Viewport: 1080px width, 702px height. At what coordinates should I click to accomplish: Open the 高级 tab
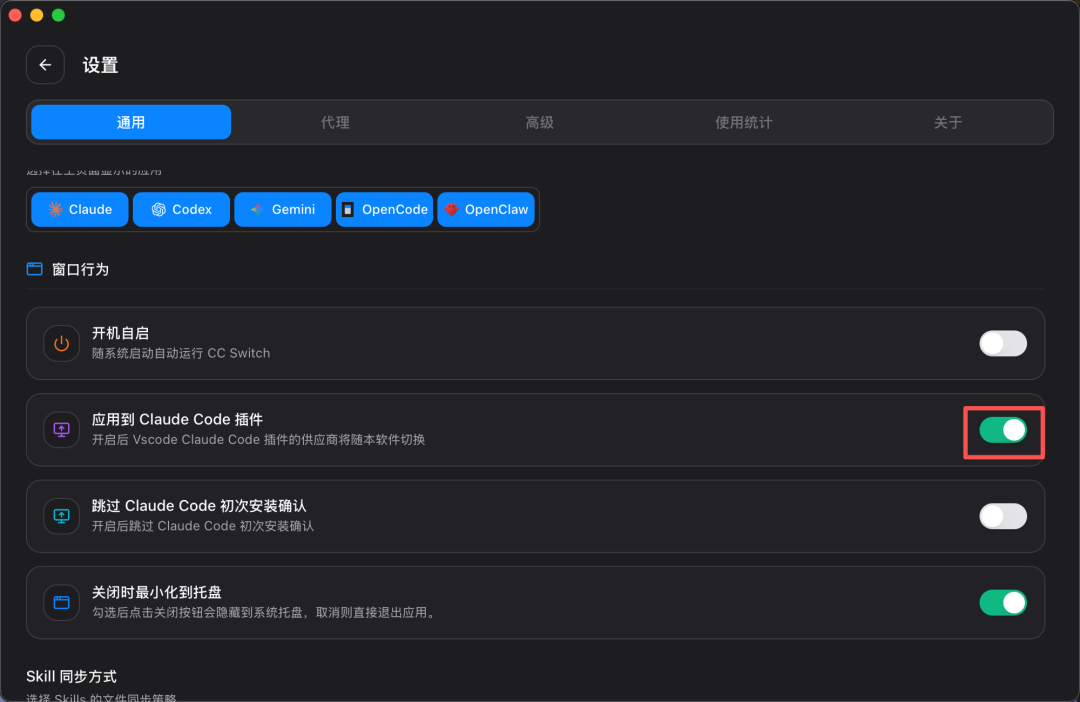(x=539, y=122)
